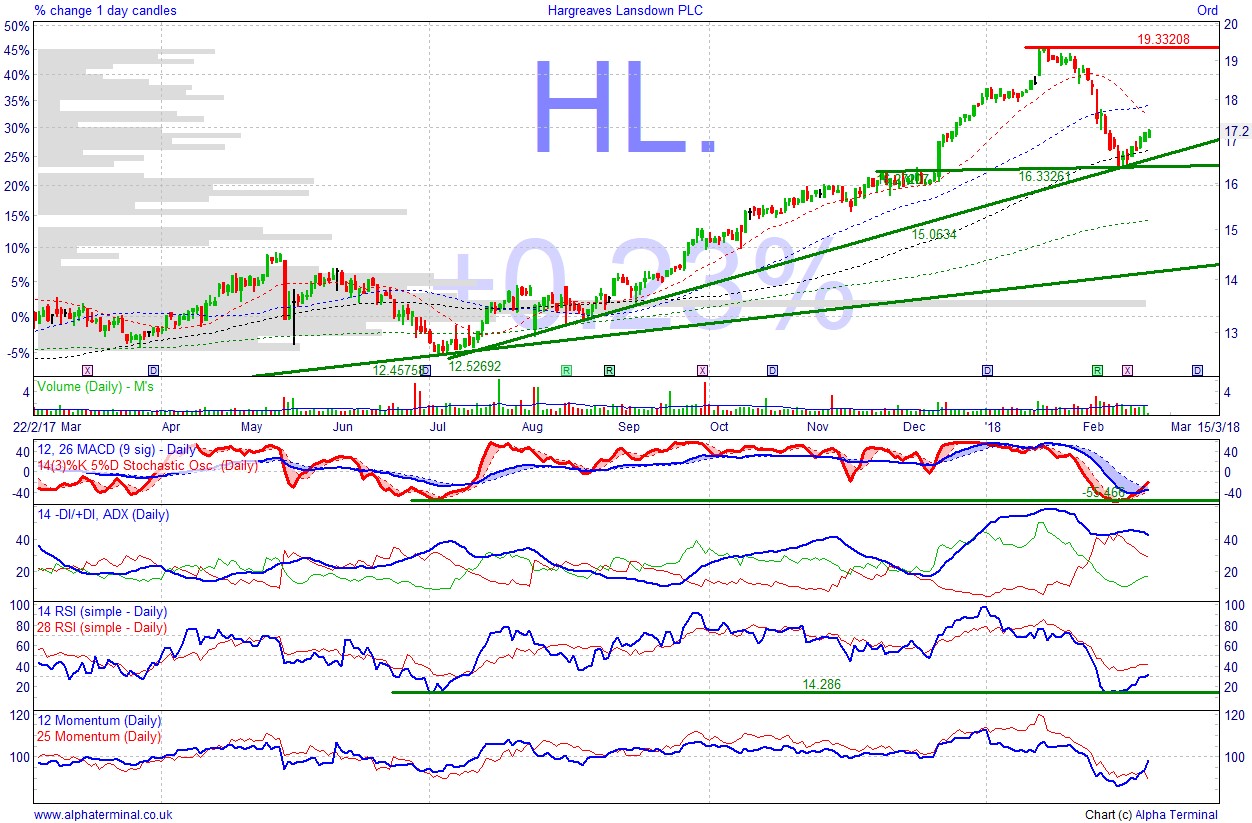Viewport: 1252px width, 823px height.
Task: Click the dark green R marker before September
Action: [x=608, y=370]
